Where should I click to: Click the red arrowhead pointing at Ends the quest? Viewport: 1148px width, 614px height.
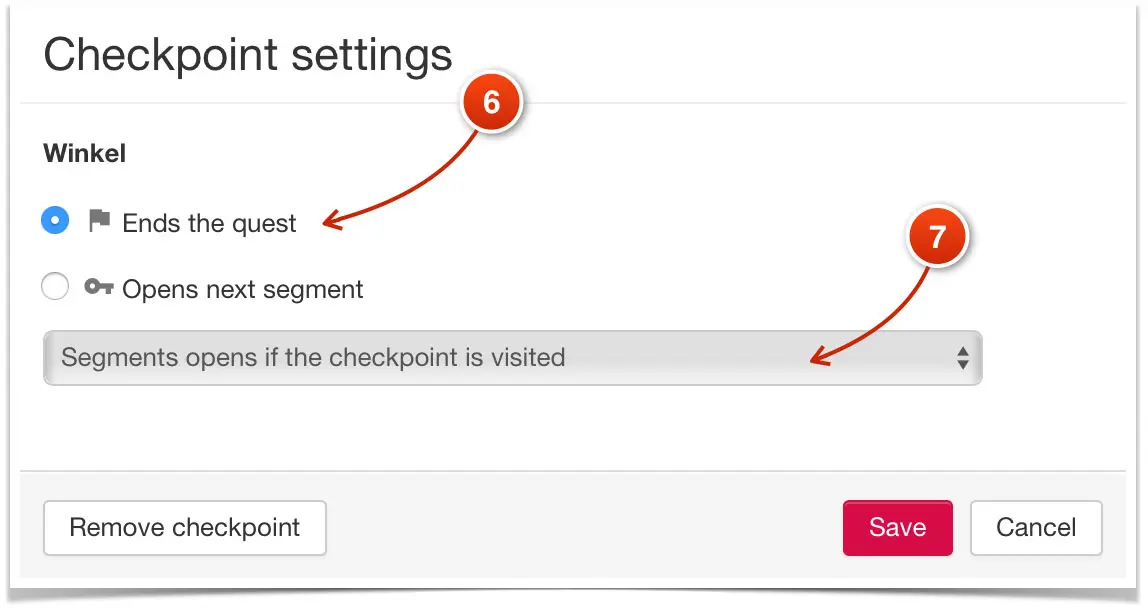click(332, 220)
